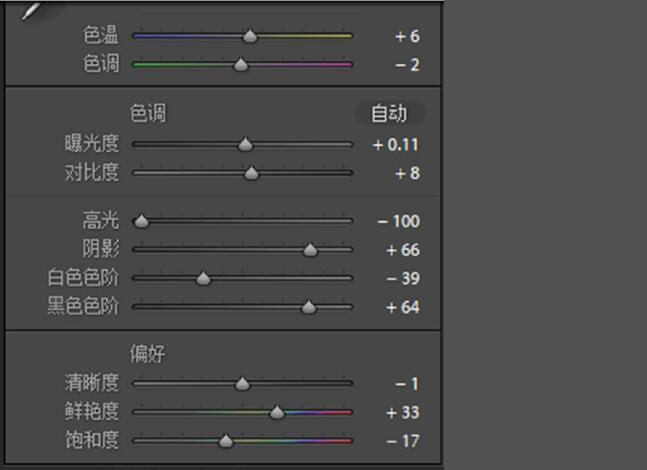Click the highlights value -100

pyautogui.click(x=399, y=221)
